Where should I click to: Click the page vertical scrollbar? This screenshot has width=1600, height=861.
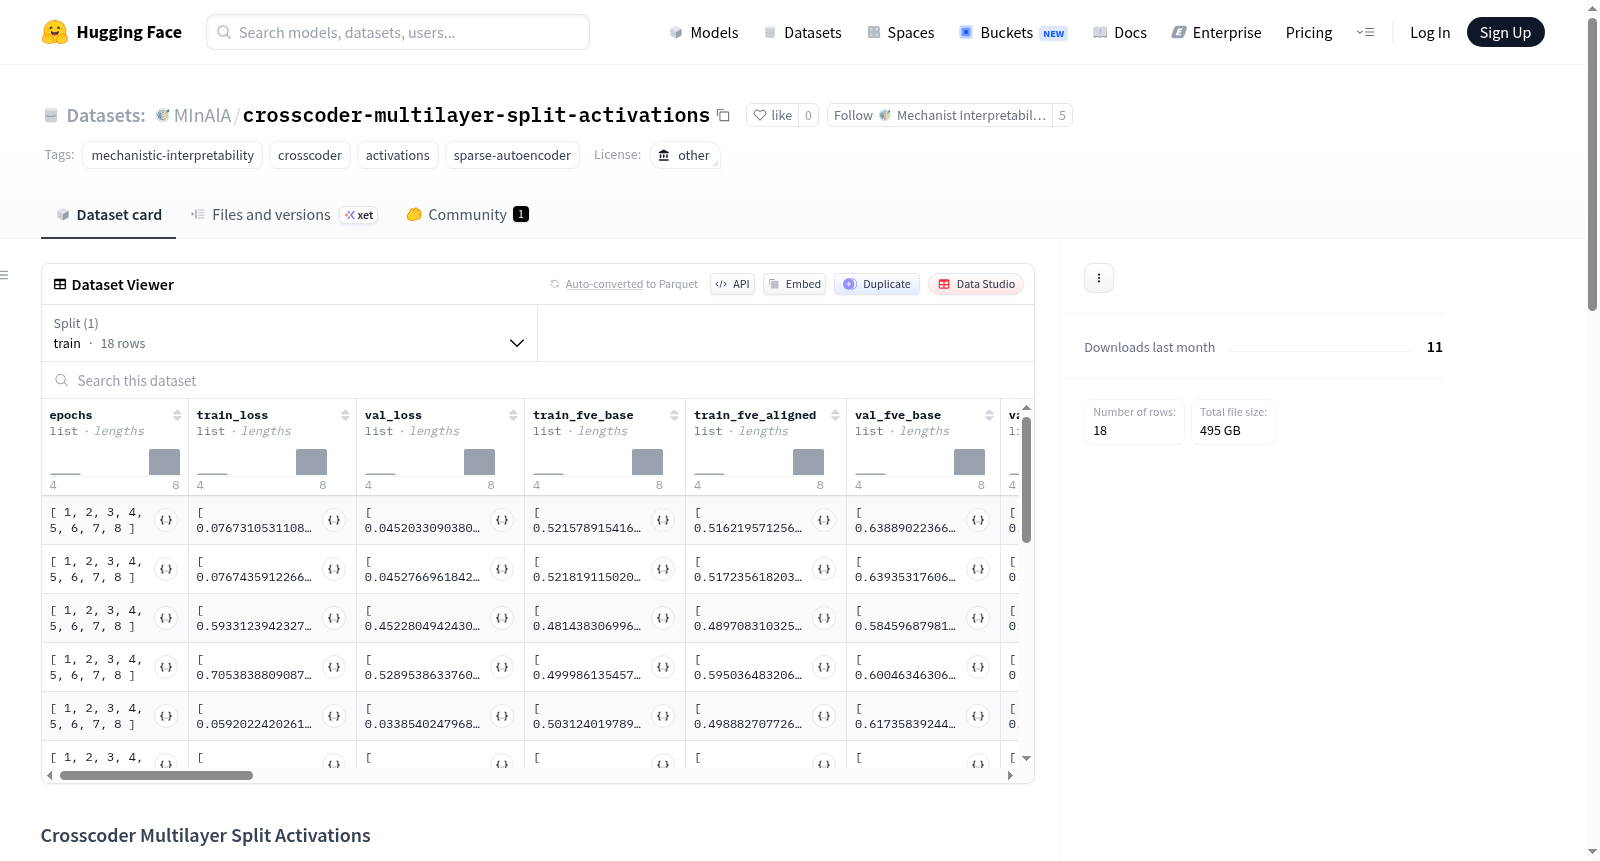(x=1592, y=165)
